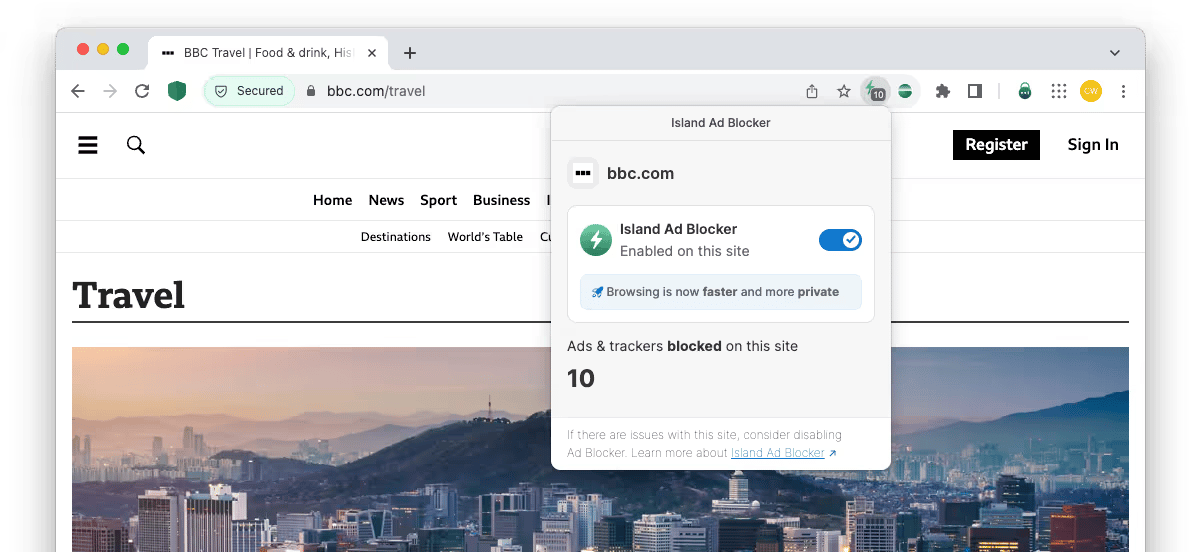Disable Island Ad Blocker toggle for this site
Screen dimensions: 1201x552
point(840,240)
